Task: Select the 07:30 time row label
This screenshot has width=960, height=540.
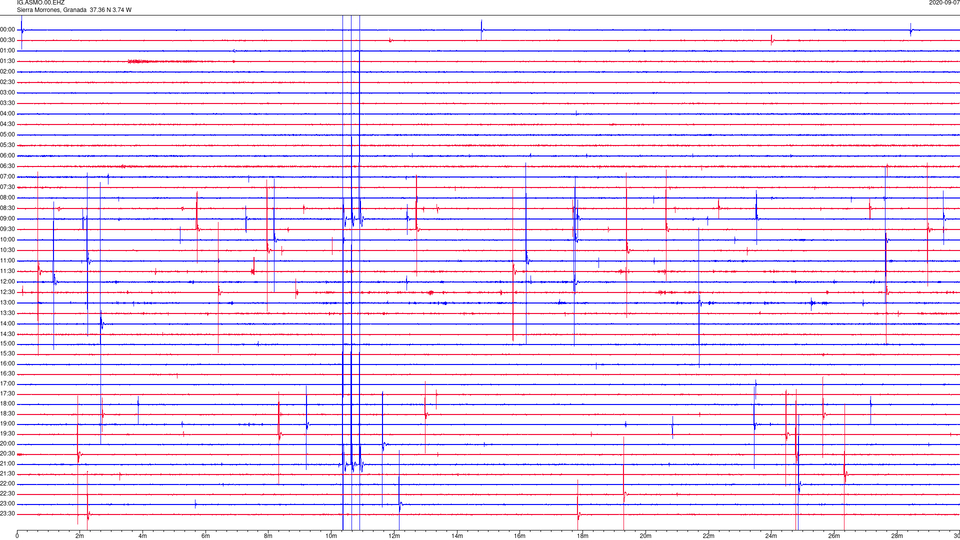Action: point(8,187)
